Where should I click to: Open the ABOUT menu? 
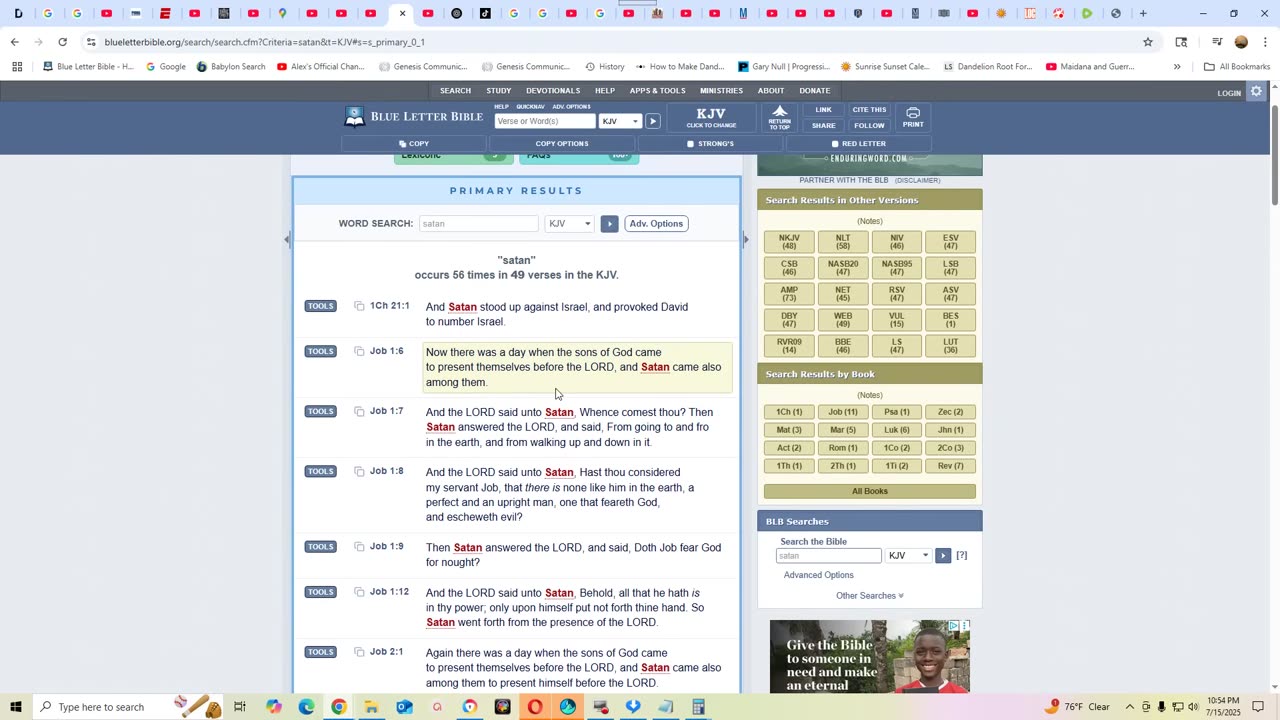click(771, 91)
